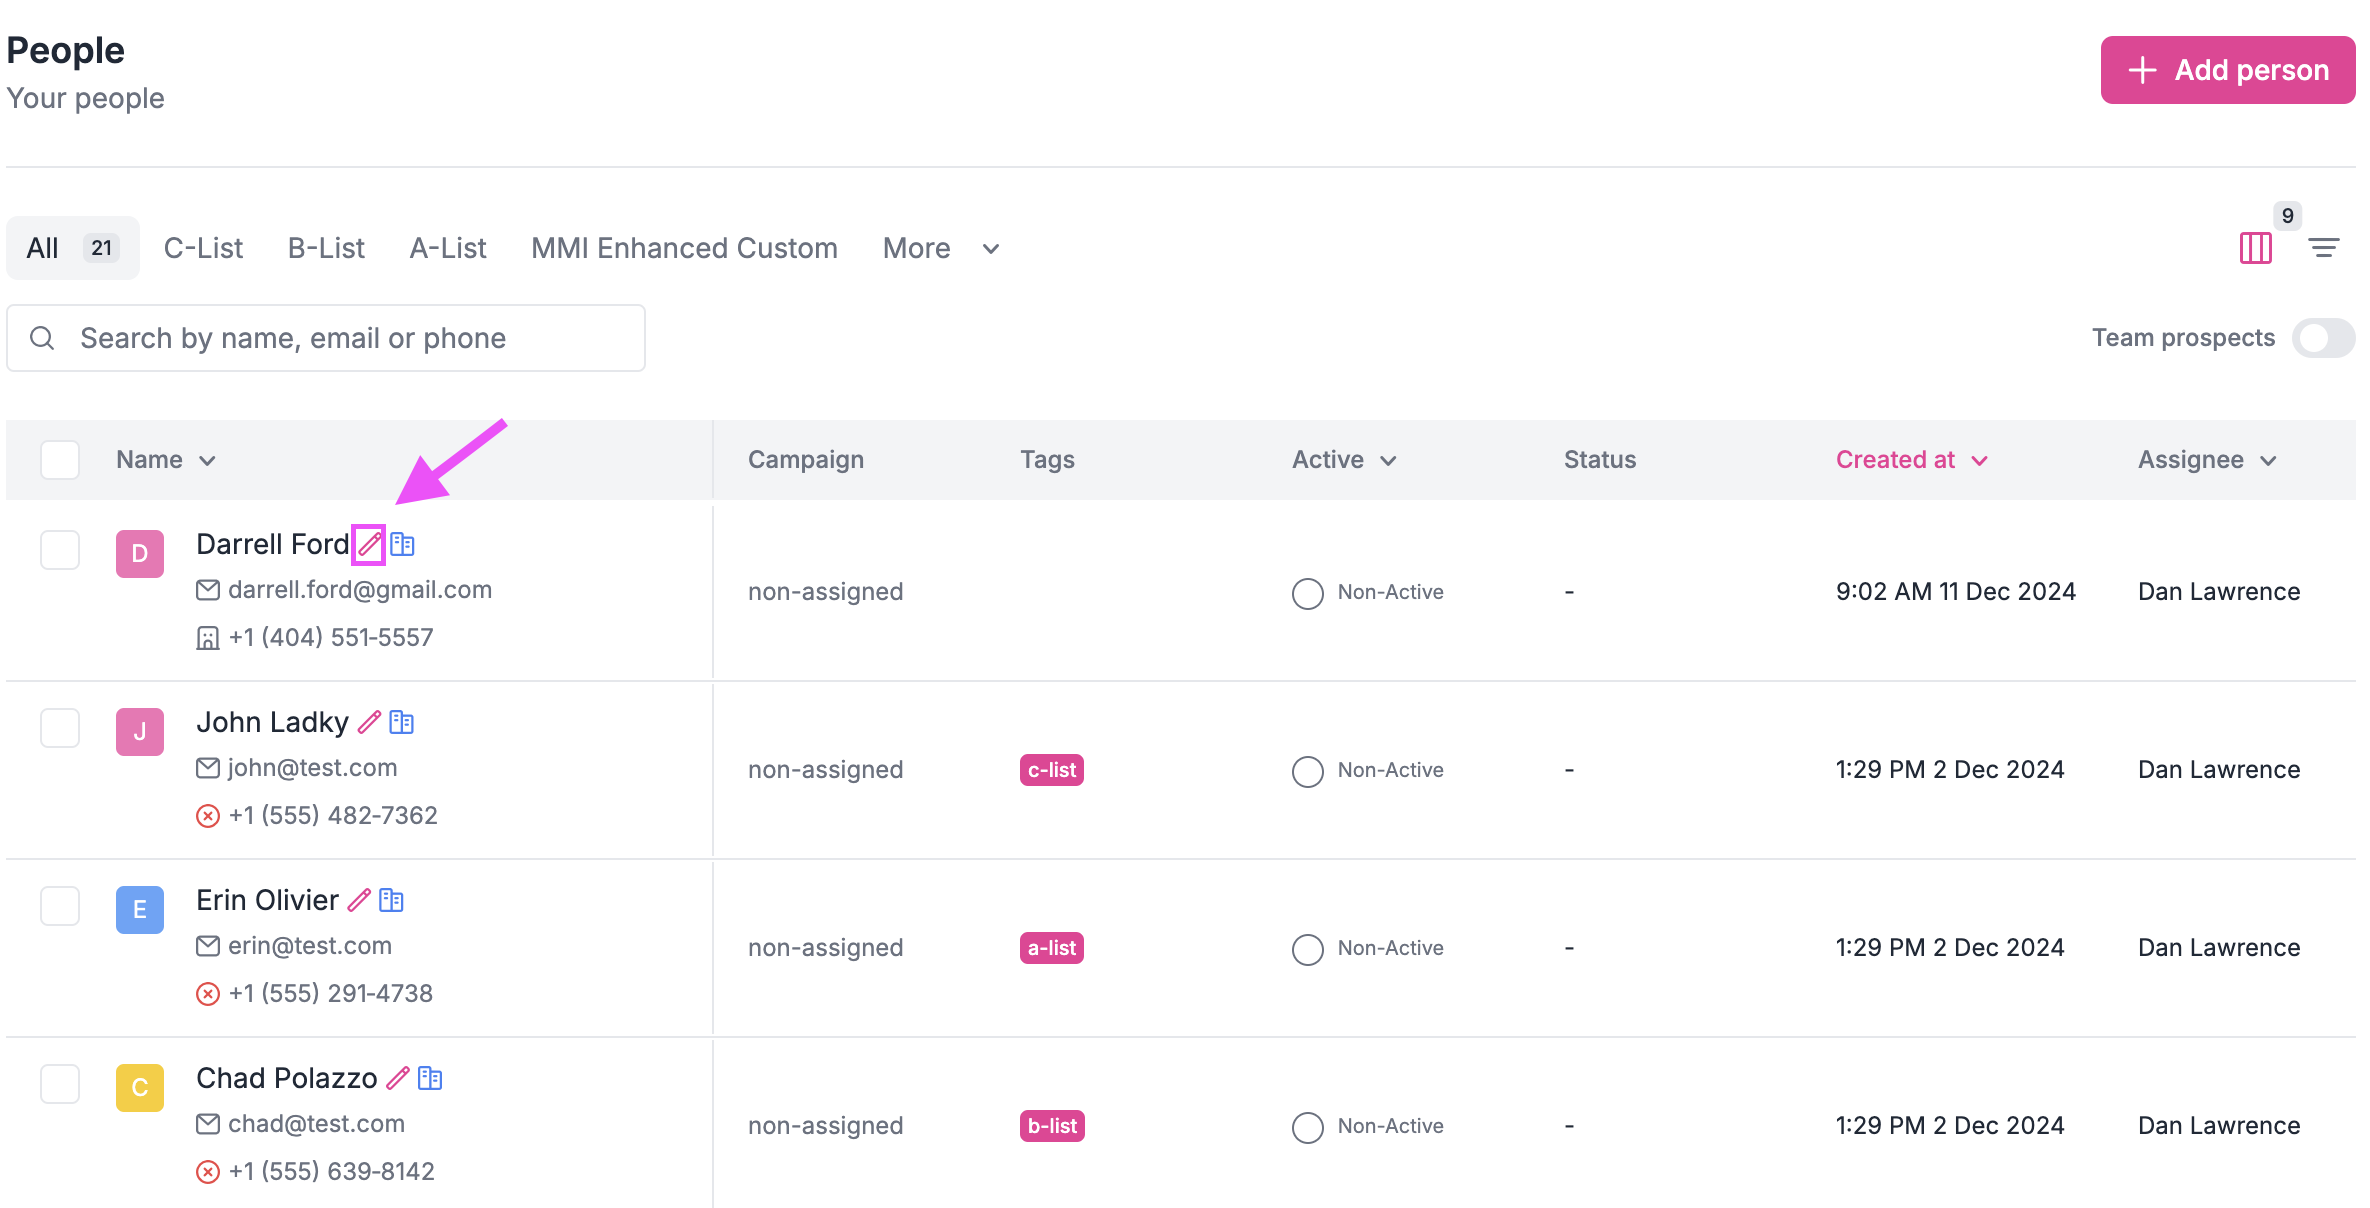Open the MMI Enhanced Custom tab
The width and height of the screenshot is (2370, 1208).
tap(684, 248)
